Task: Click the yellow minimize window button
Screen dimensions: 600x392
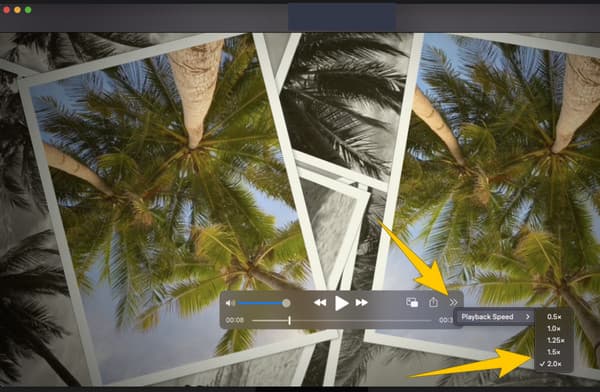Action: click(x=17, y=10)
